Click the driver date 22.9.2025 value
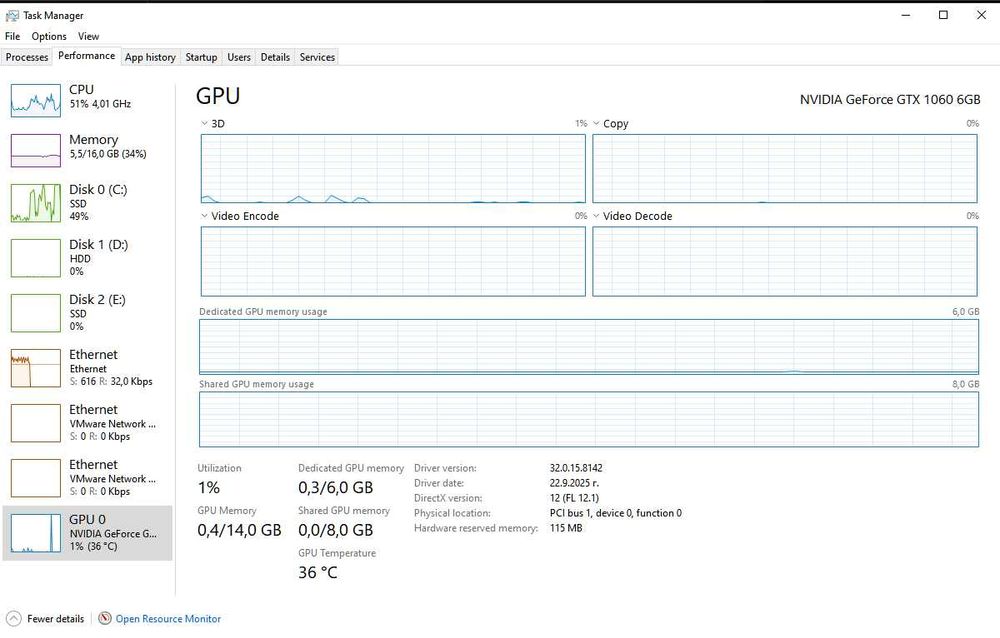Viewport: 1000px width, 638px height. [574, 483]
